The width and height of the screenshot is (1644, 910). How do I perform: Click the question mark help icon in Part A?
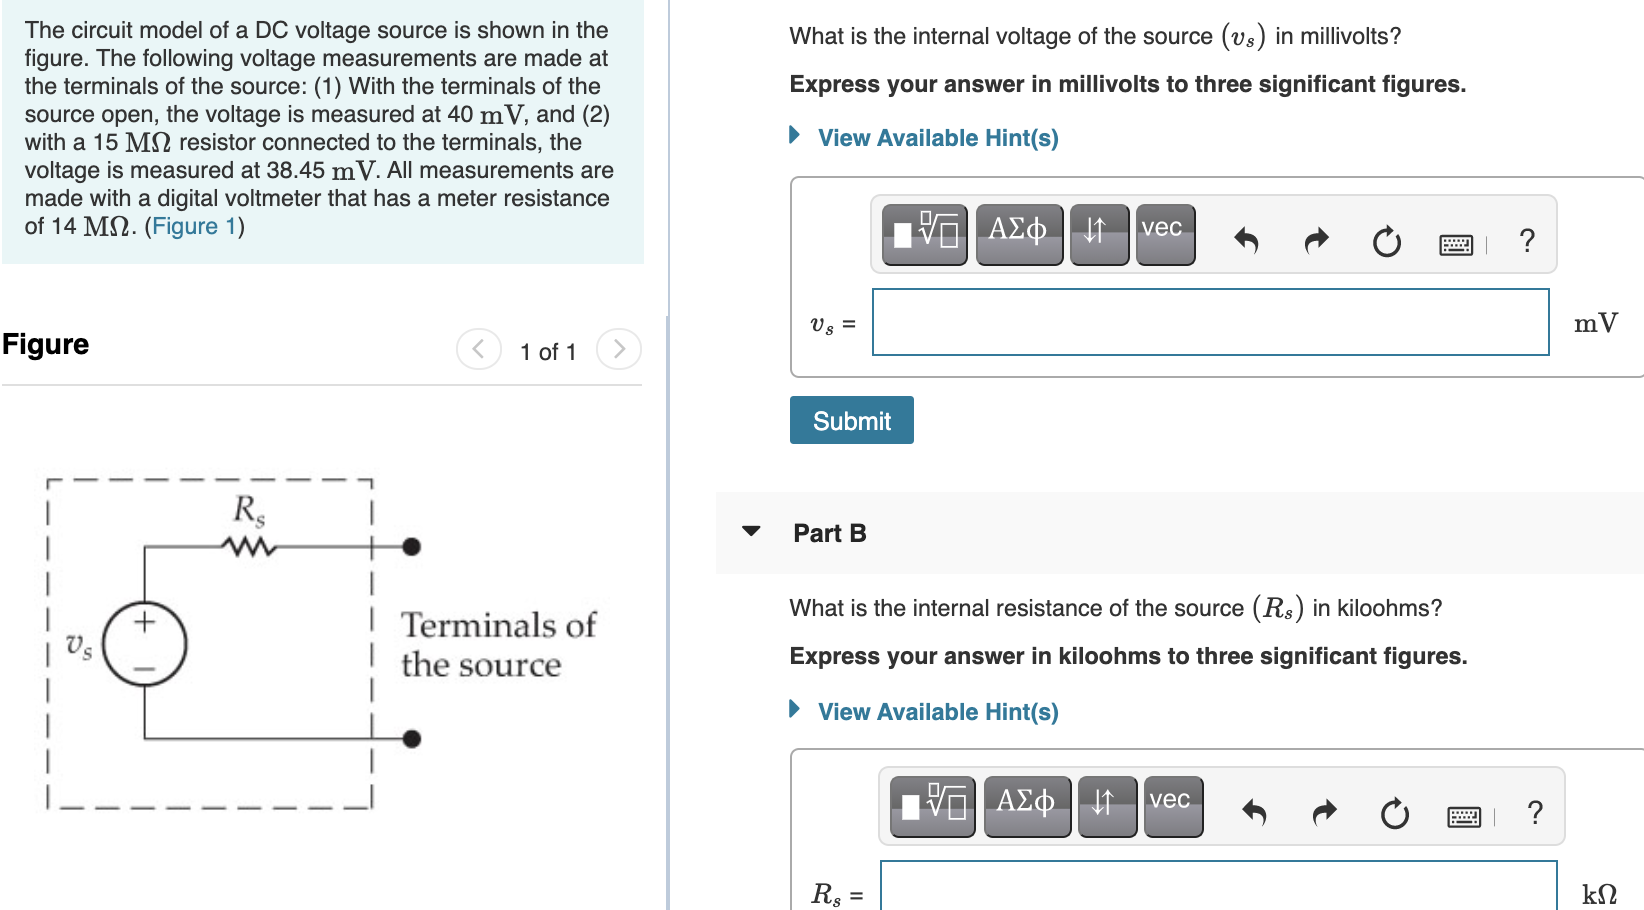click(1527, 240)
